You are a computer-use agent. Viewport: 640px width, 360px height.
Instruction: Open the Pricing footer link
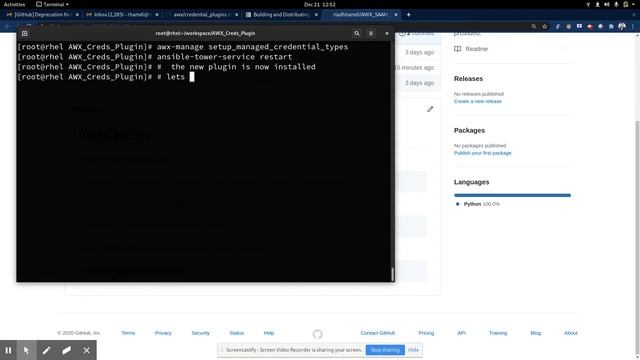(426, 333)
